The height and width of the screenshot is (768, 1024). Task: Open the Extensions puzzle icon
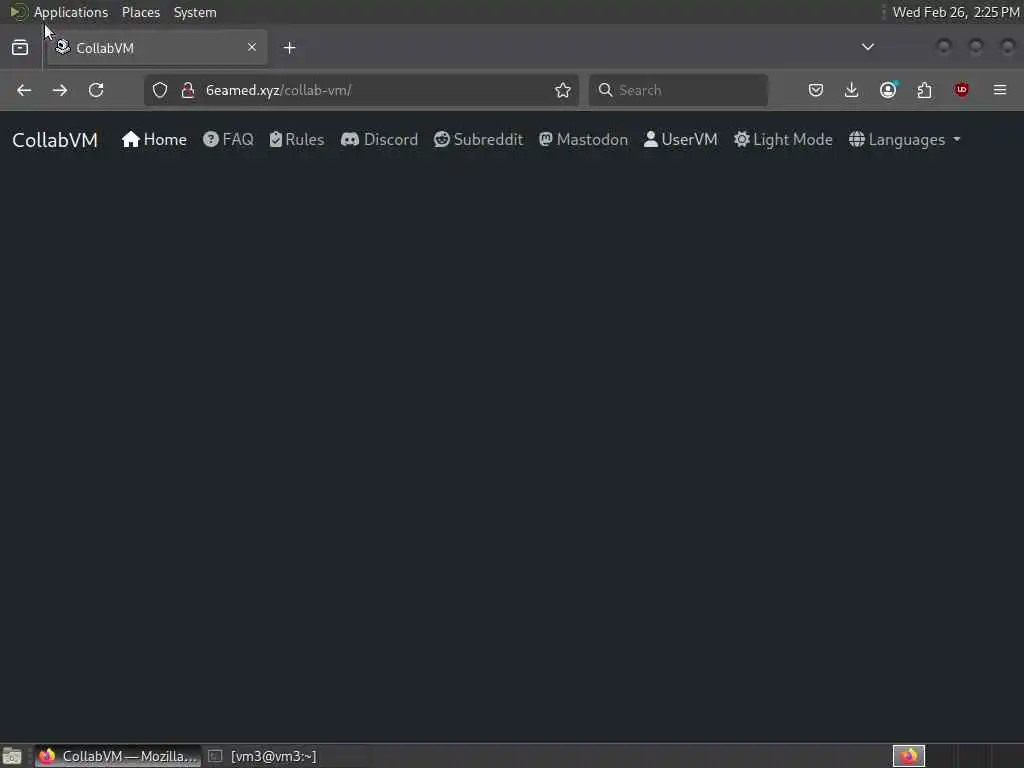924,90
